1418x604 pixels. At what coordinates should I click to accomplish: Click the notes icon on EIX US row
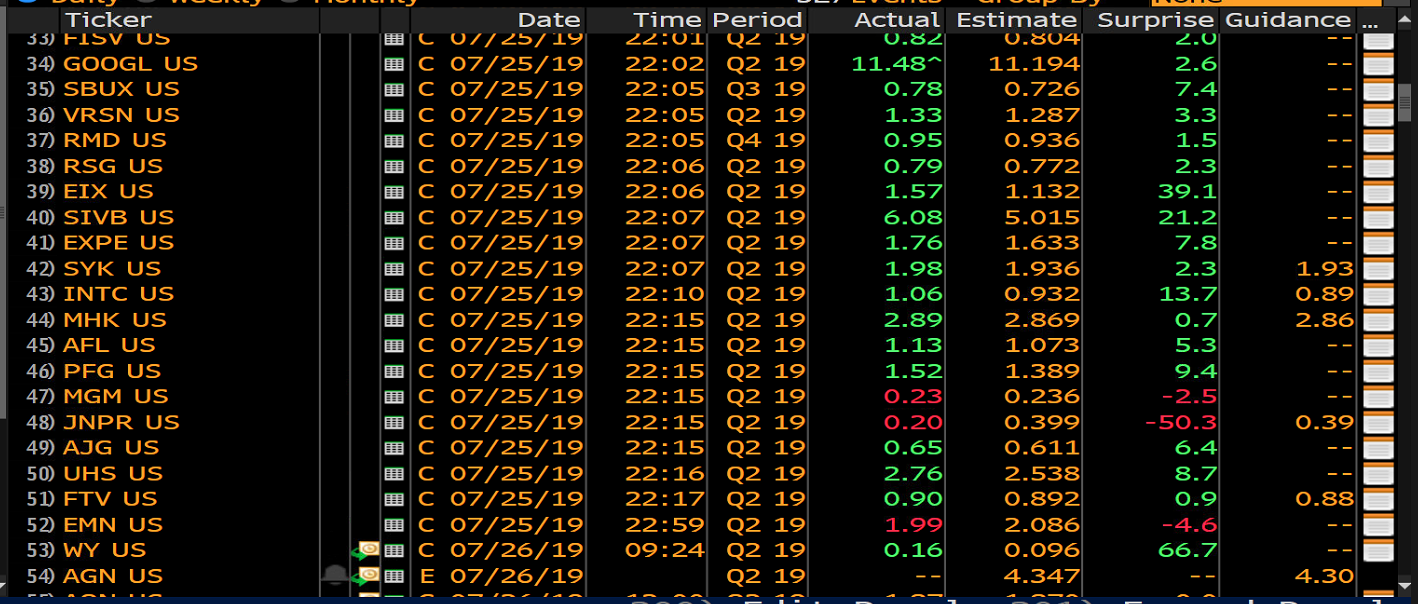(1378, 192)
